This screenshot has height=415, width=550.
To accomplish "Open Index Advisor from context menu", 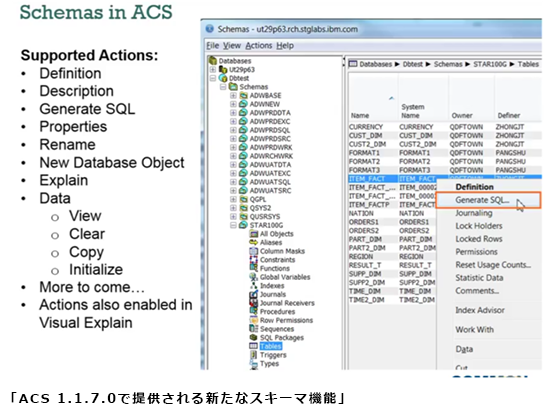I will point(480,310).
